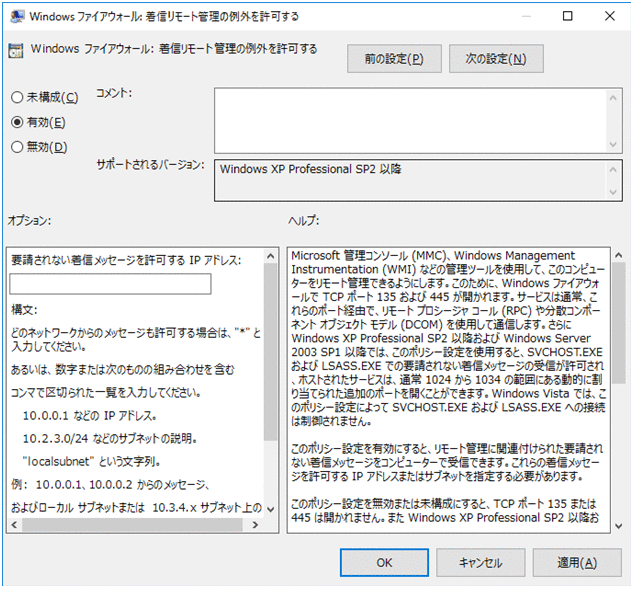Image resolution: width=635 pixels, height=589 pixels.
Task: Click the キャンセル button
Action: pyautogui.click(x=481, y=563)
